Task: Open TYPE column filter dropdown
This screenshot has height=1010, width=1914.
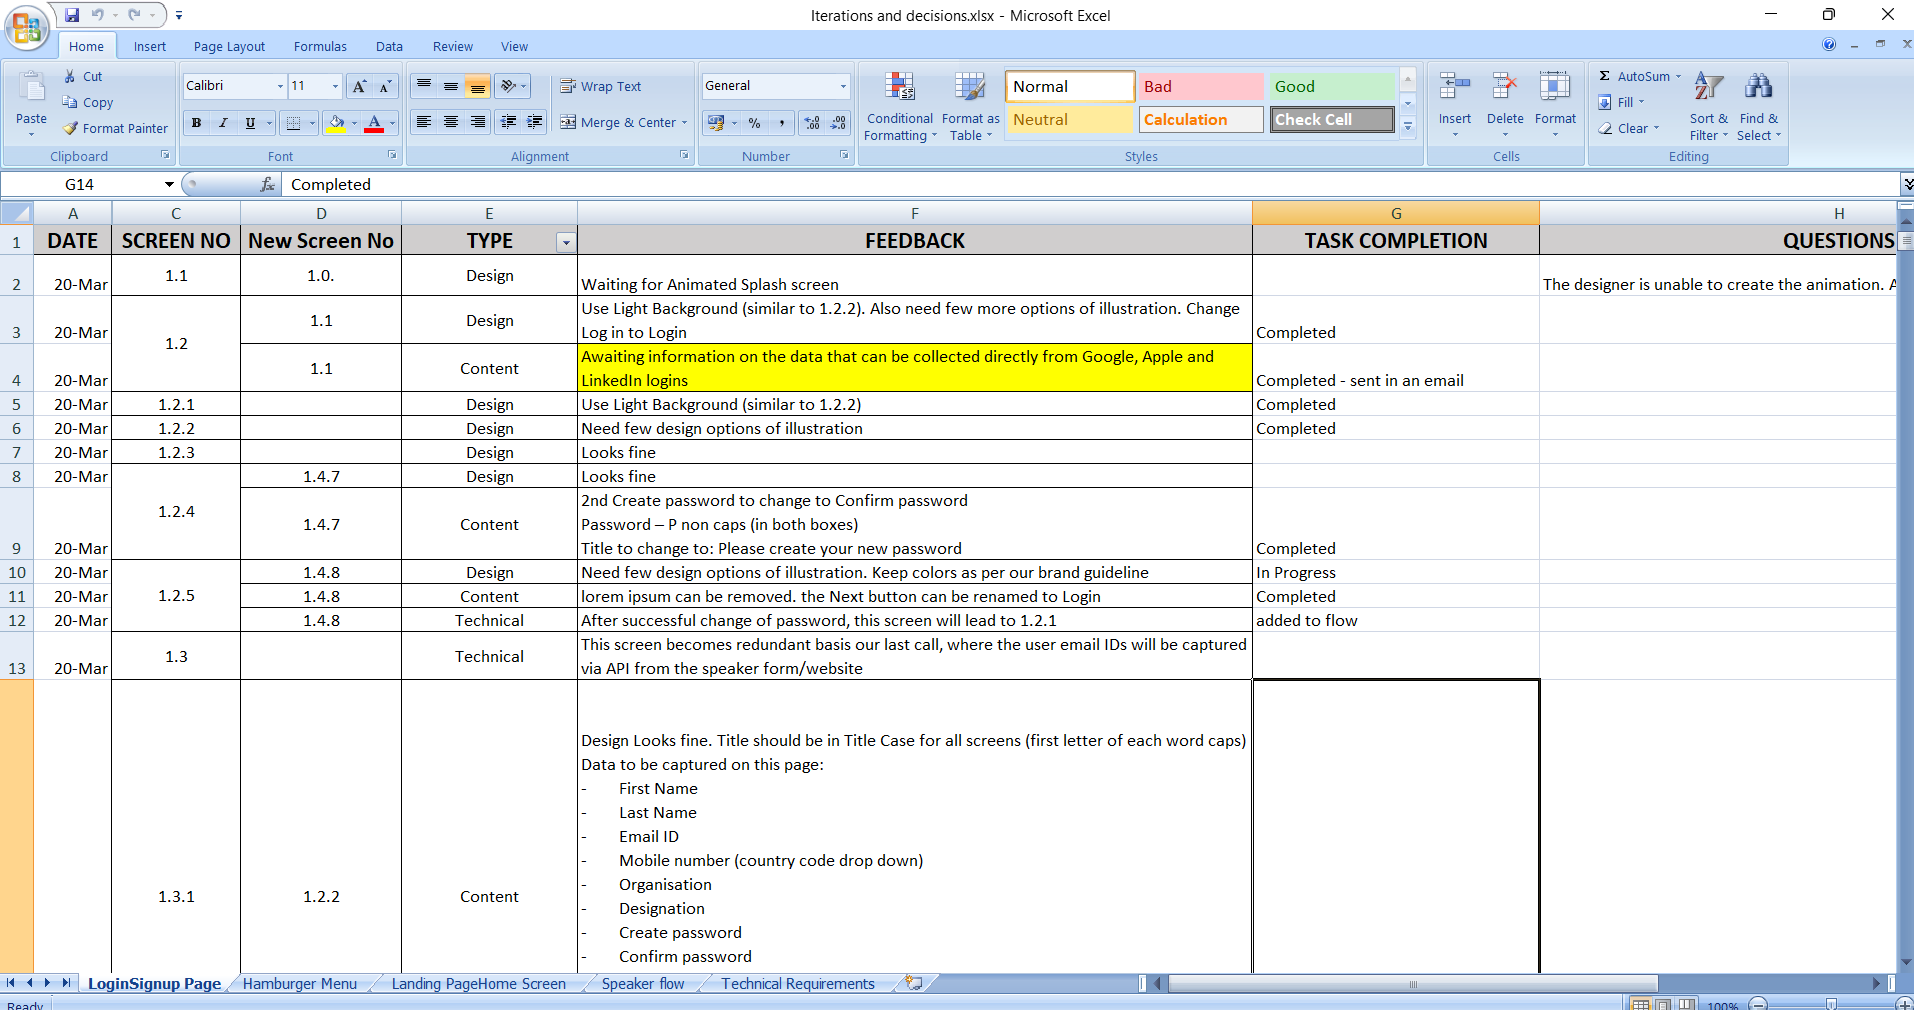Action: [566, 242]
